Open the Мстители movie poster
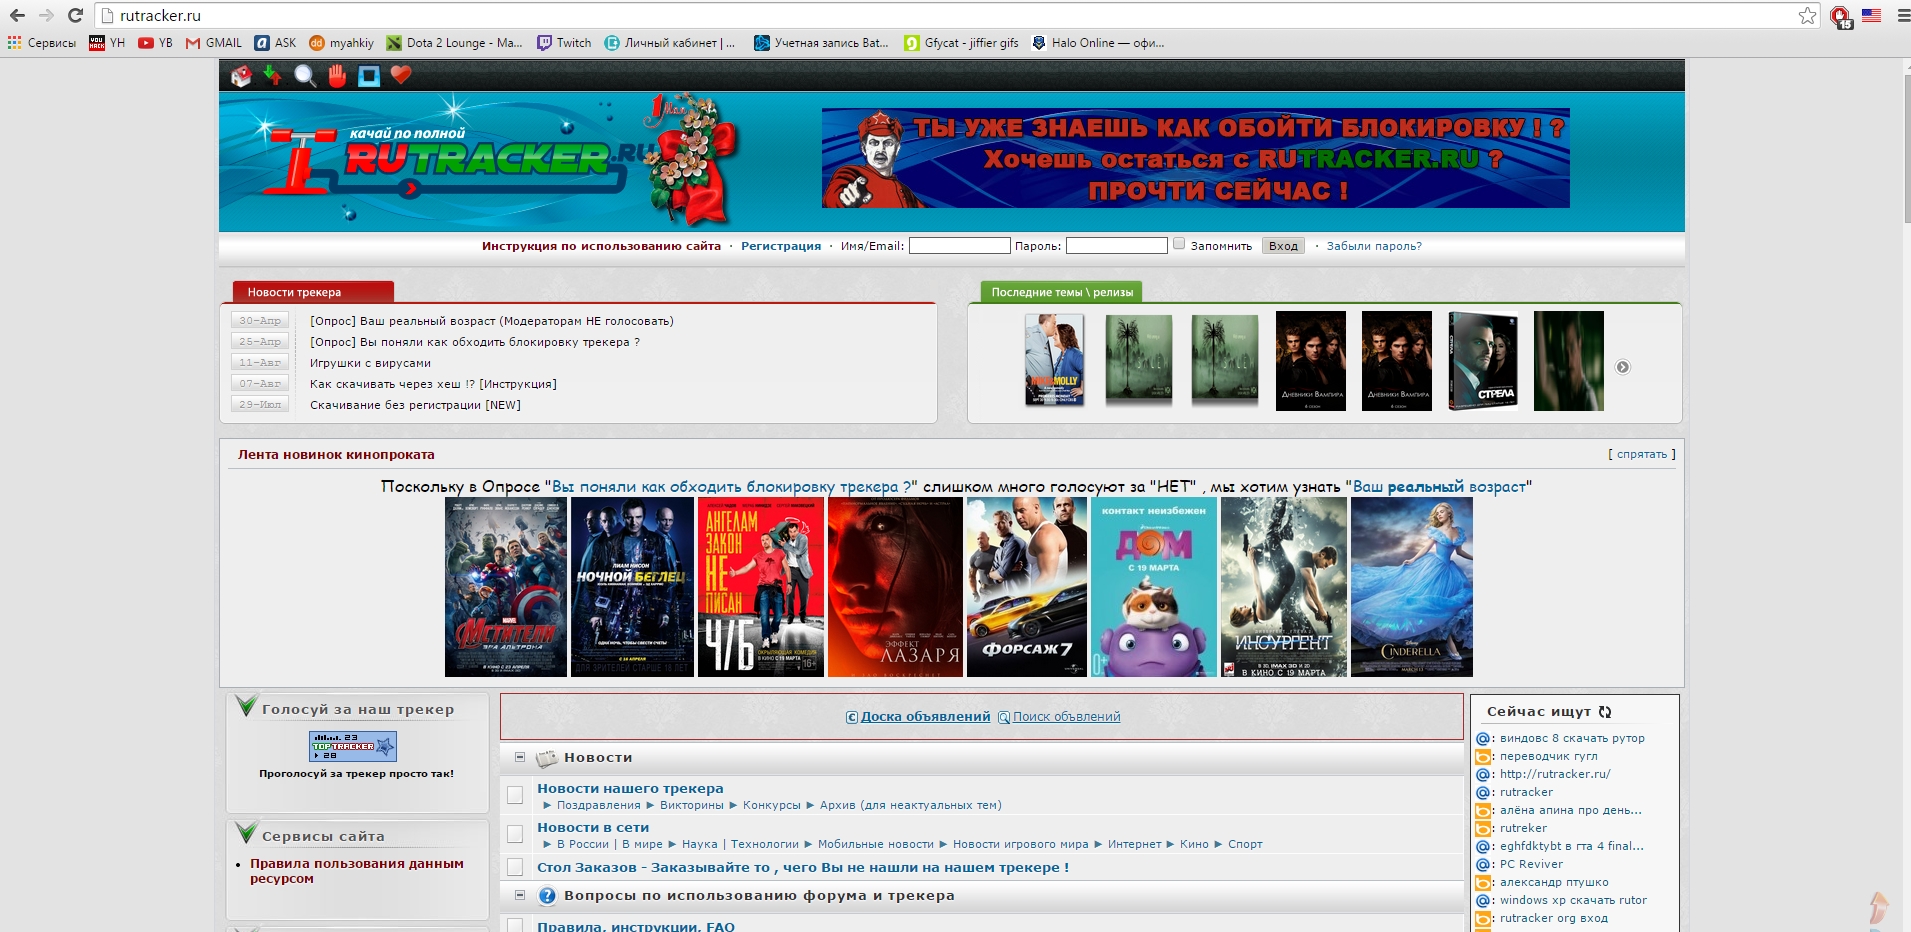The height and width of the screenshot is (932, 1911). (506, 587)
